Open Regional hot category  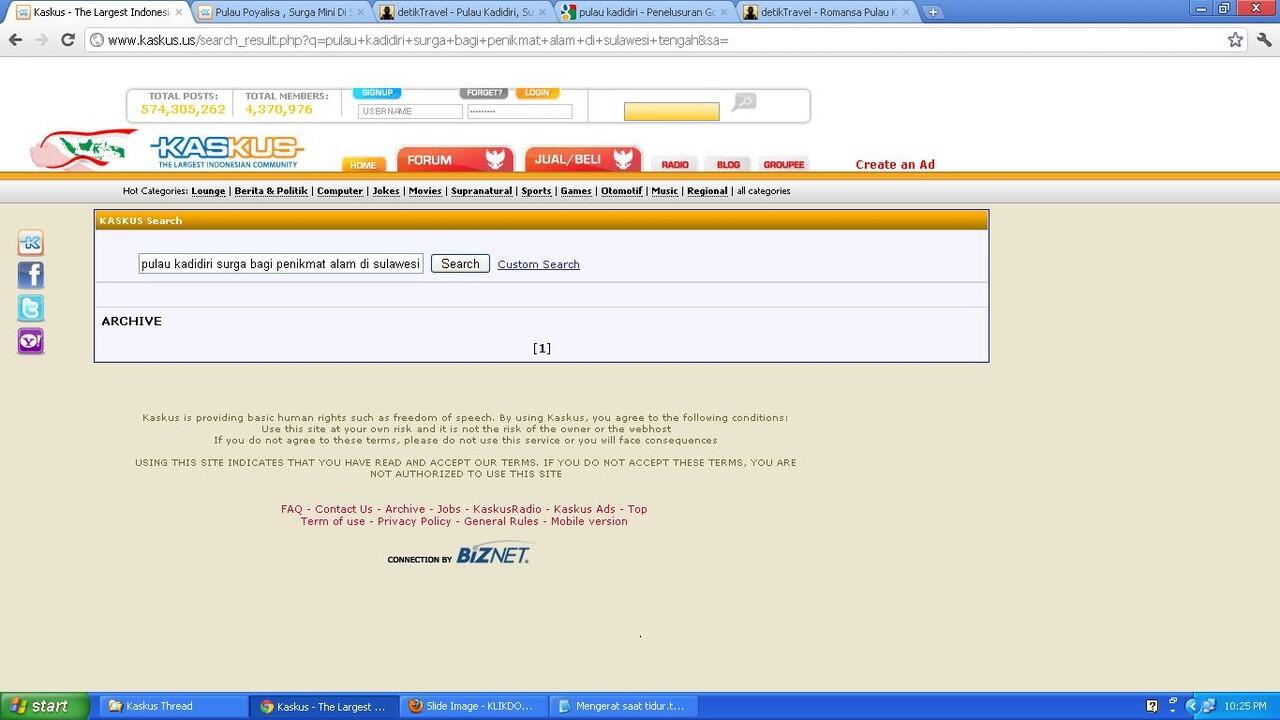pyautogui.click(x=707, y=191)
